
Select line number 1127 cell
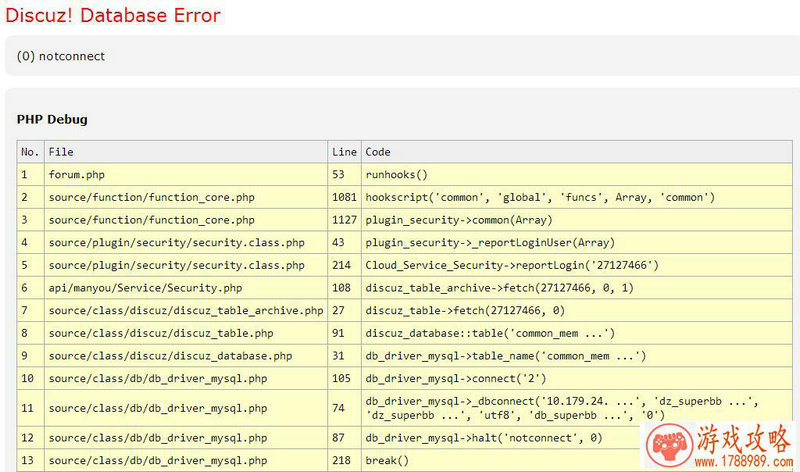[344, 220]
